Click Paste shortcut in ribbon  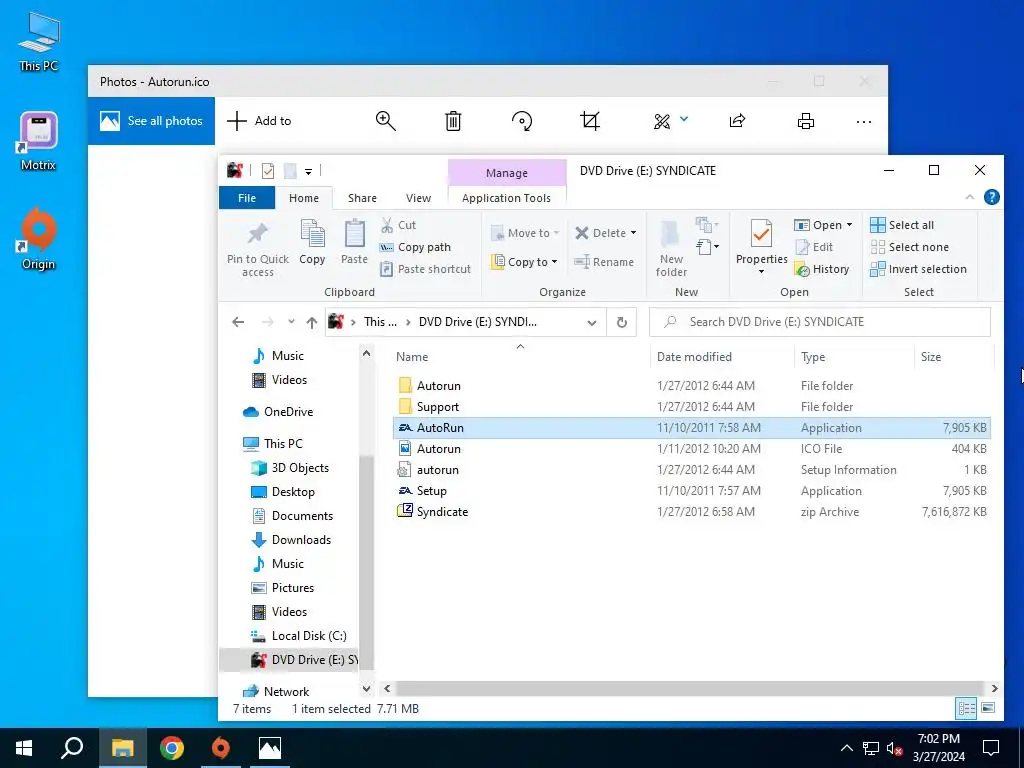click(425, 269)
